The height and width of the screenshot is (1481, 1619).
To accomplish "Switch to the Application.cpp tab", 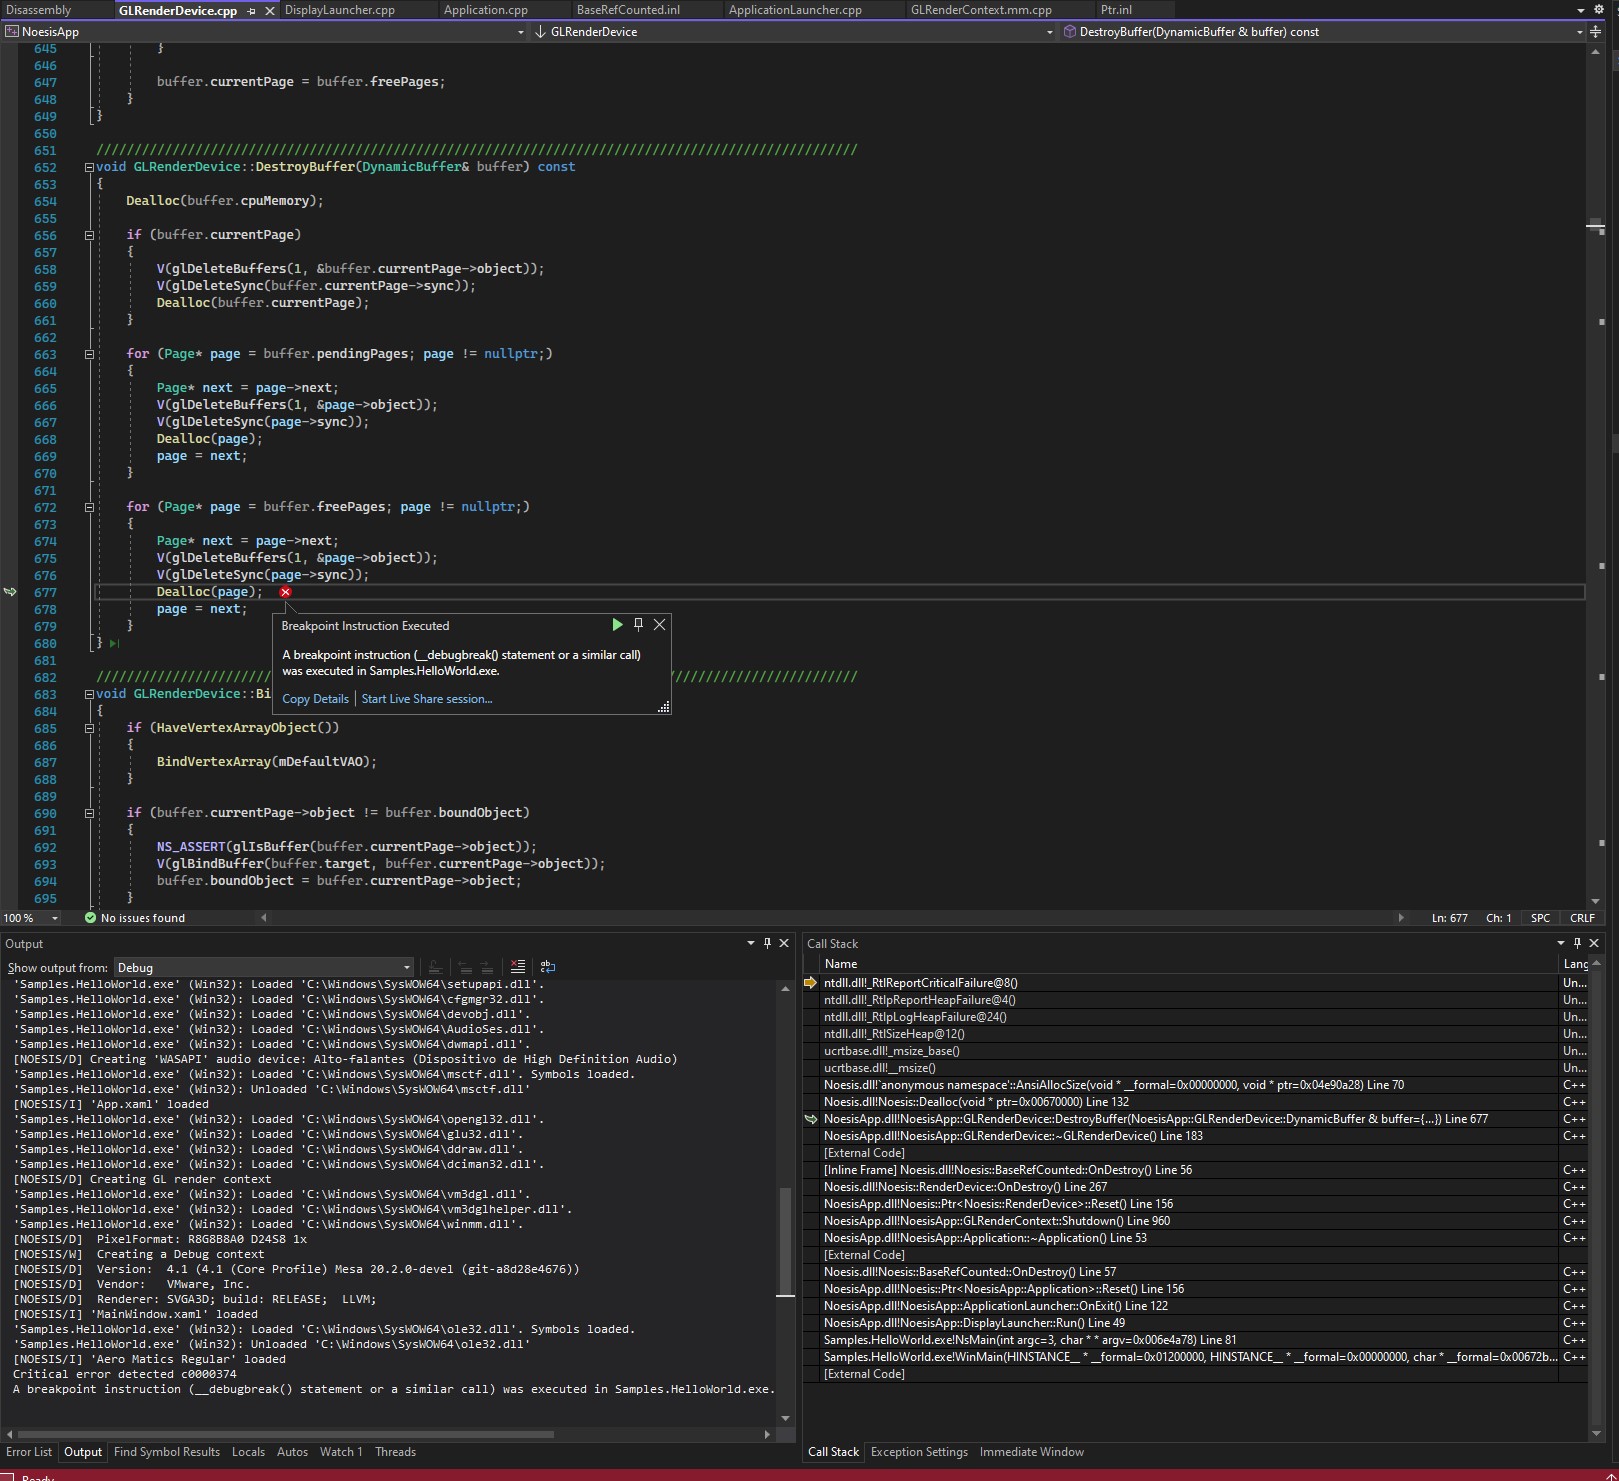I will point(485,10).
